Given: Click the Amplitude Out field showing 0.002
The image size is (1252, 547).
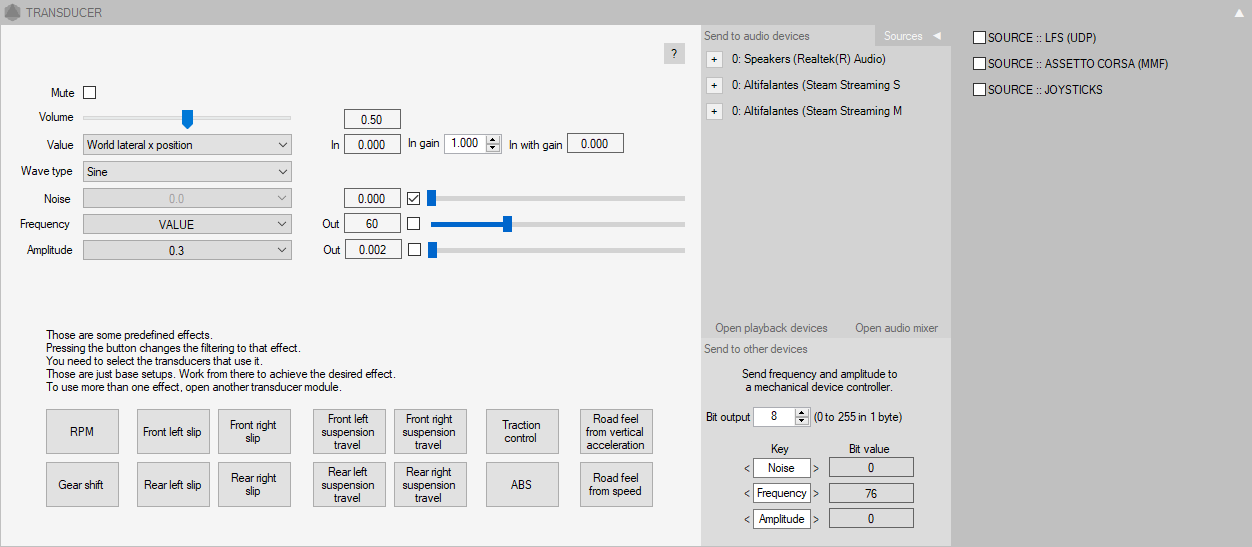Looking at the screenshot, I should pyautogui.click(x=372, y=250).
